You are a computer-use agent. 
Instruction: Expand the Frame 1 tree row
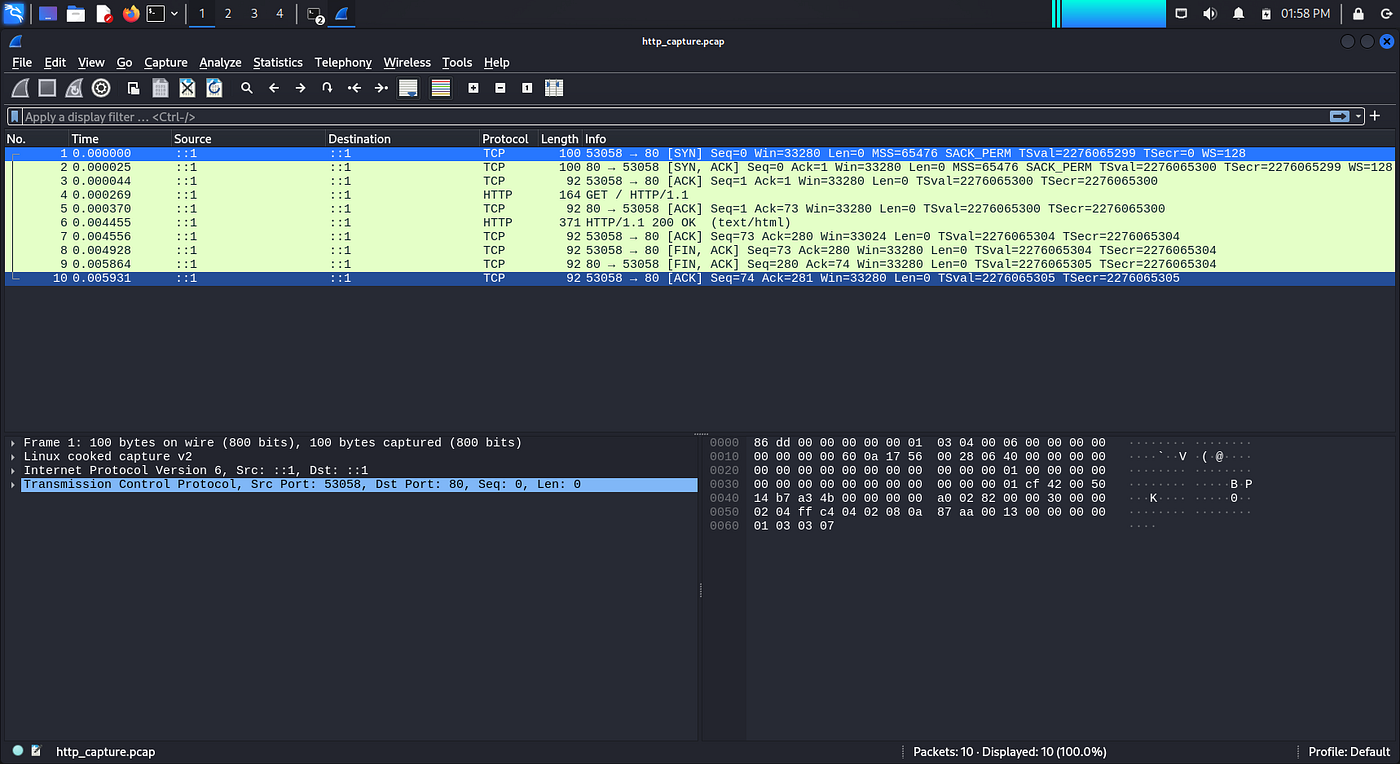13,442
